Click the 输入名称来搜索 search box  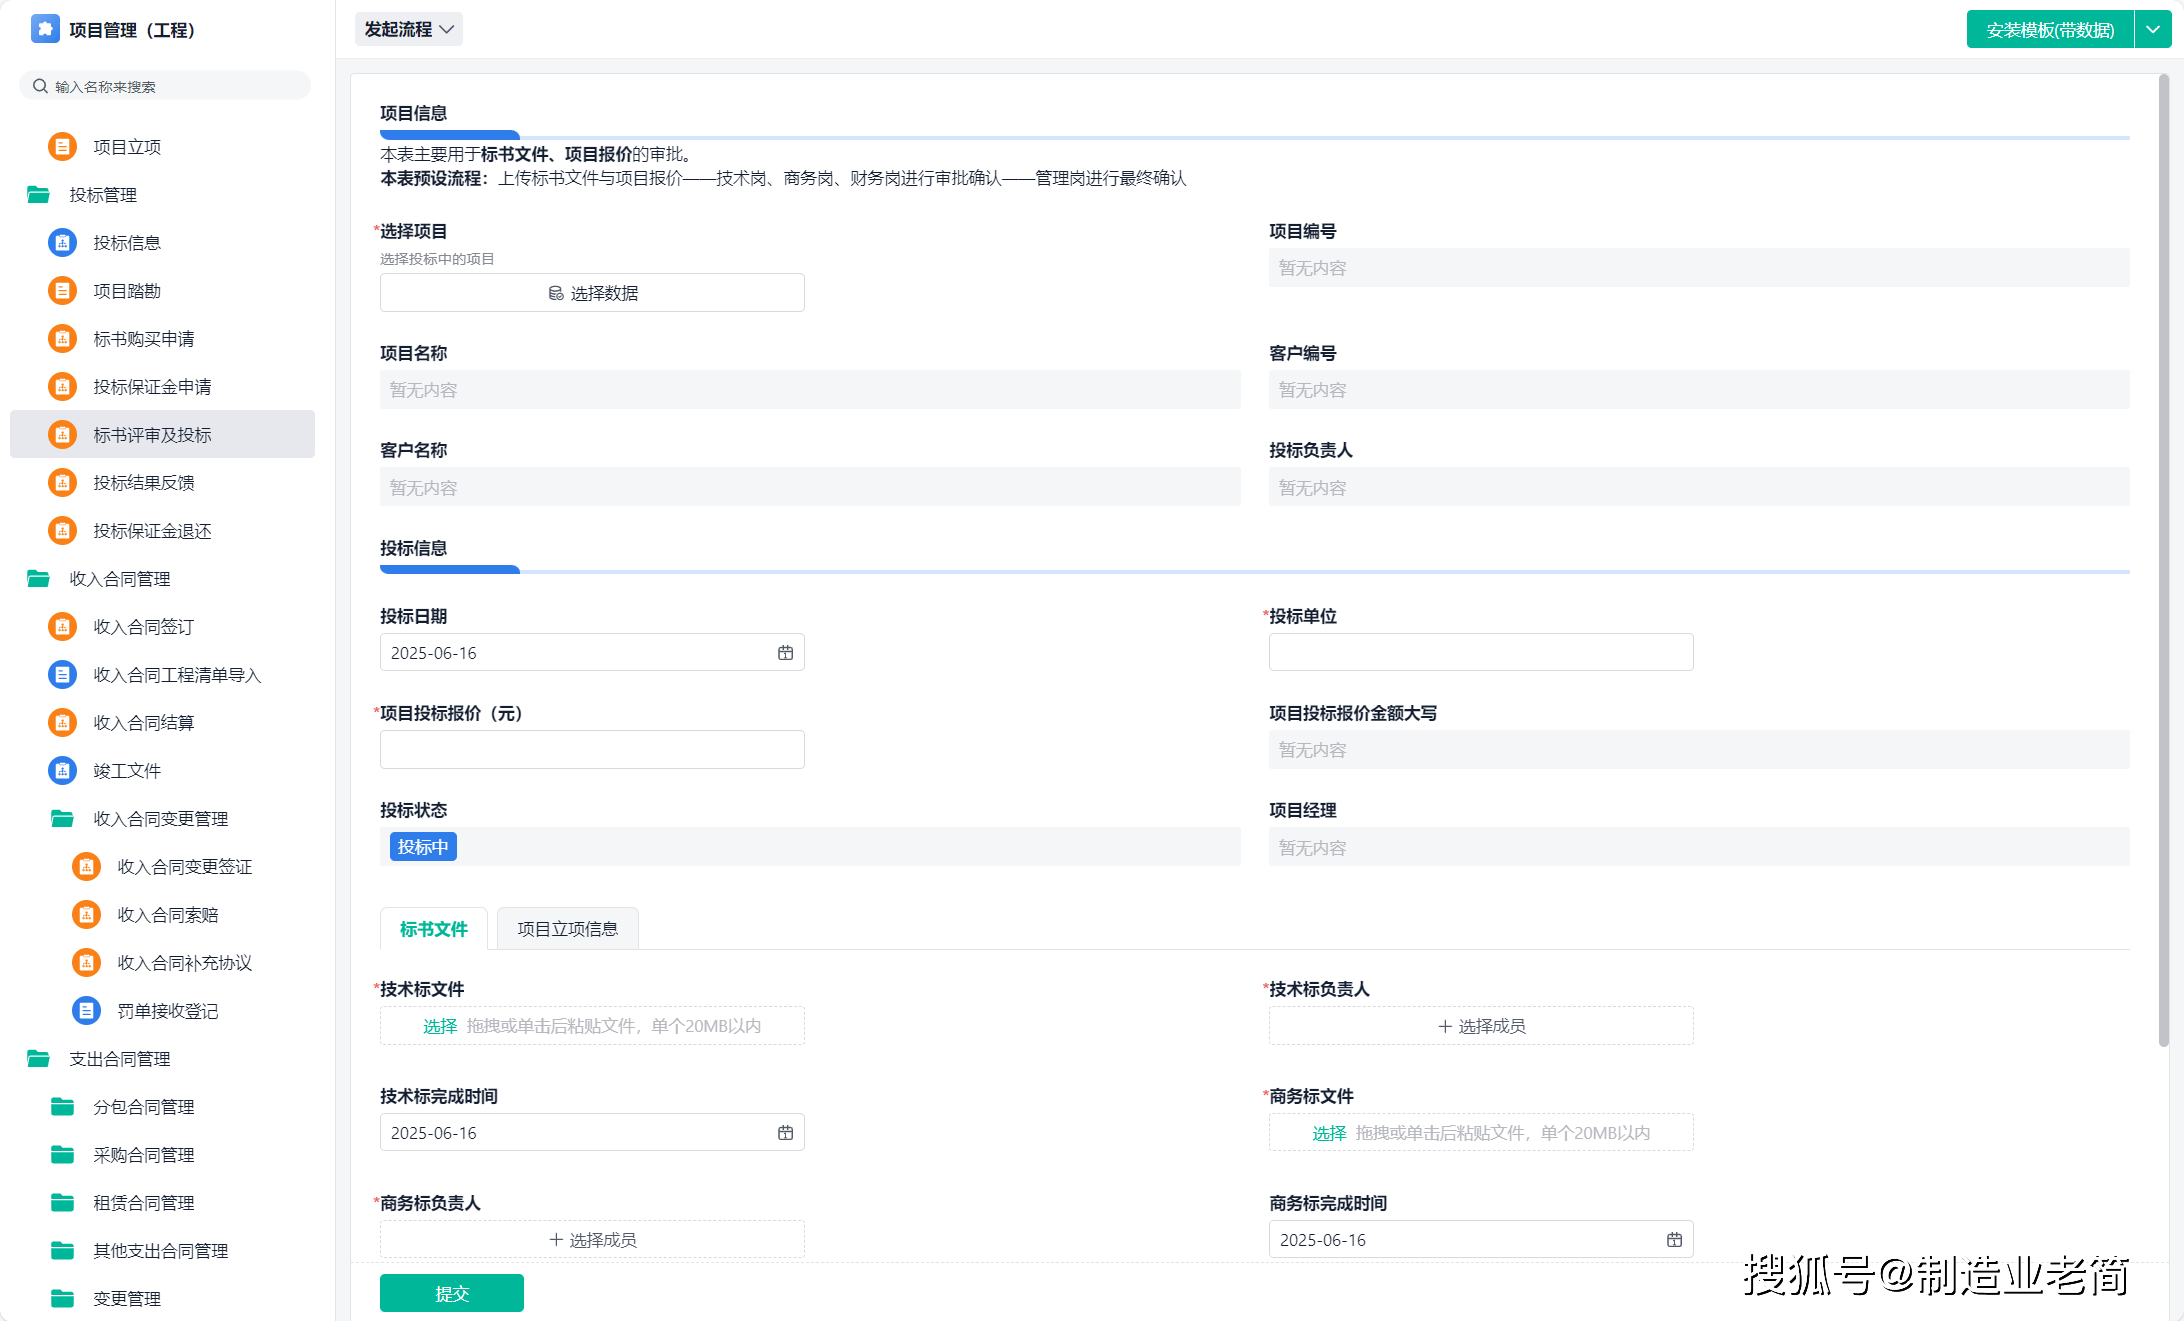pyautogui.click(x=165, y=86)
